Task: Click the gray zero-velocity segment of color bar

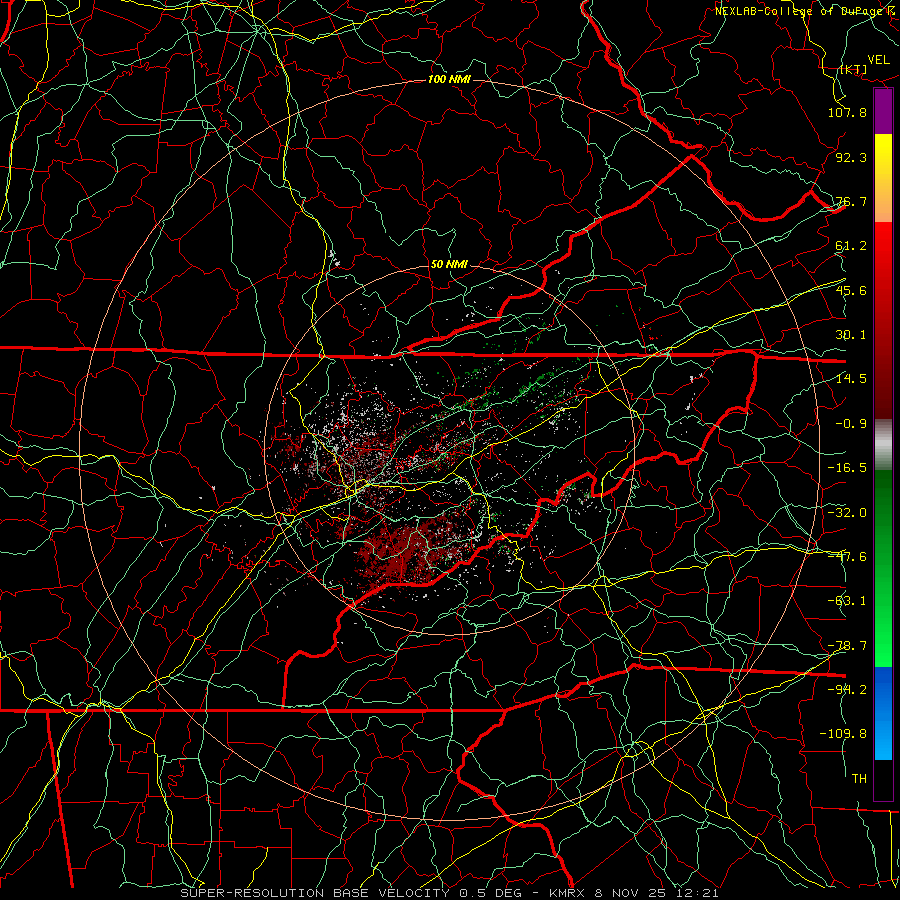Action: point(883,445)
